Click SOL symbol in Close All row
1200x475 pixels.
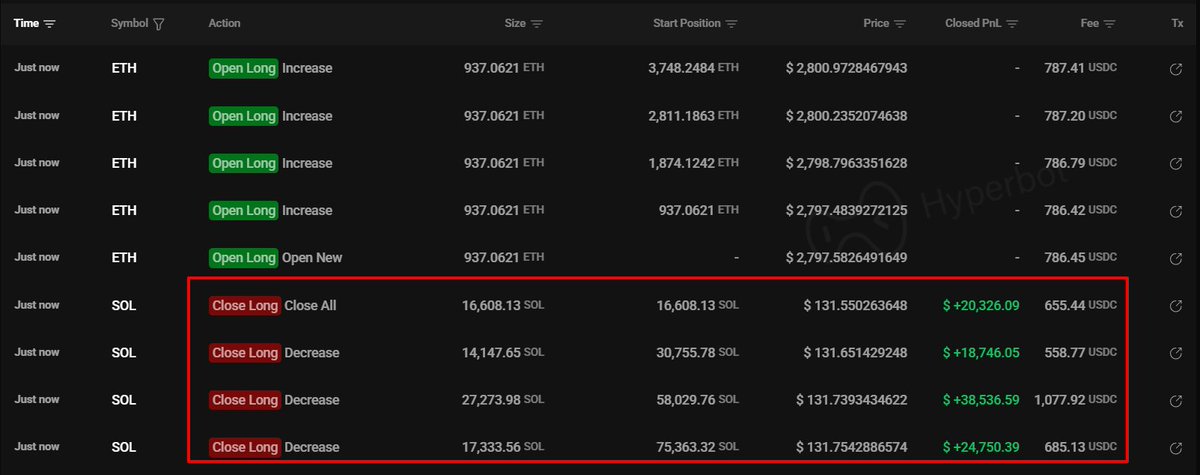123,306
